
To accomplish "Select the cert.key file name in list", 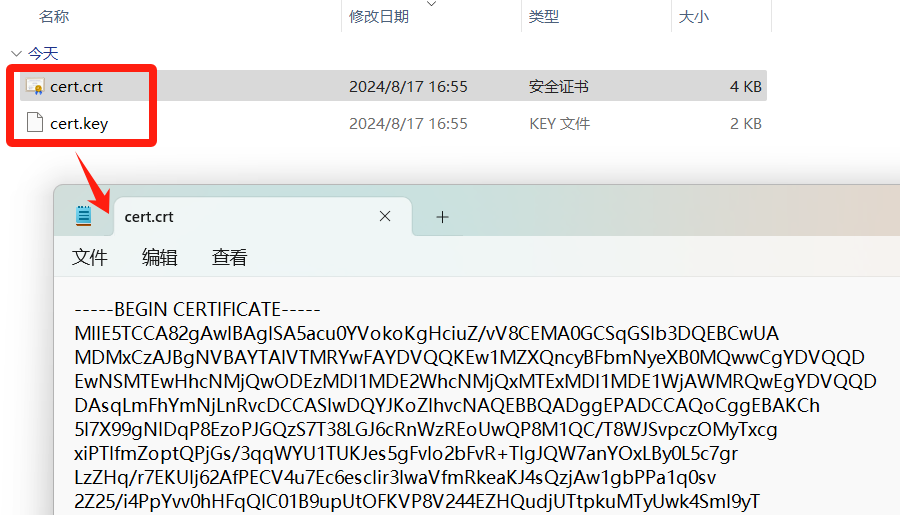I will (x=79, y=124).
